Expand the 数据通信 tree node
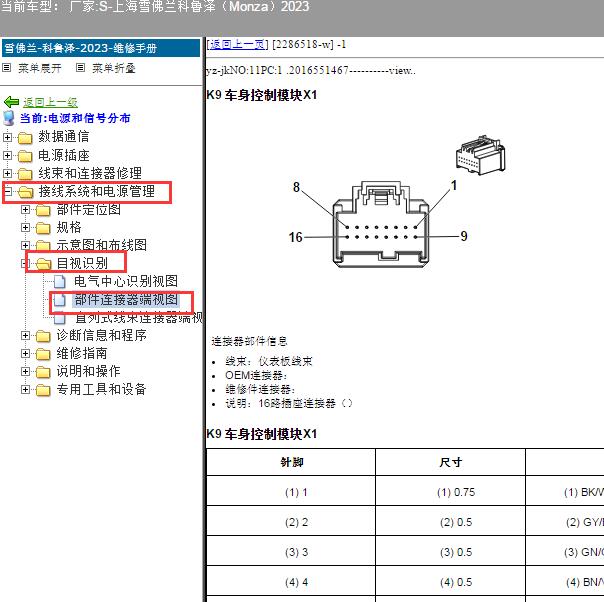 7,137
